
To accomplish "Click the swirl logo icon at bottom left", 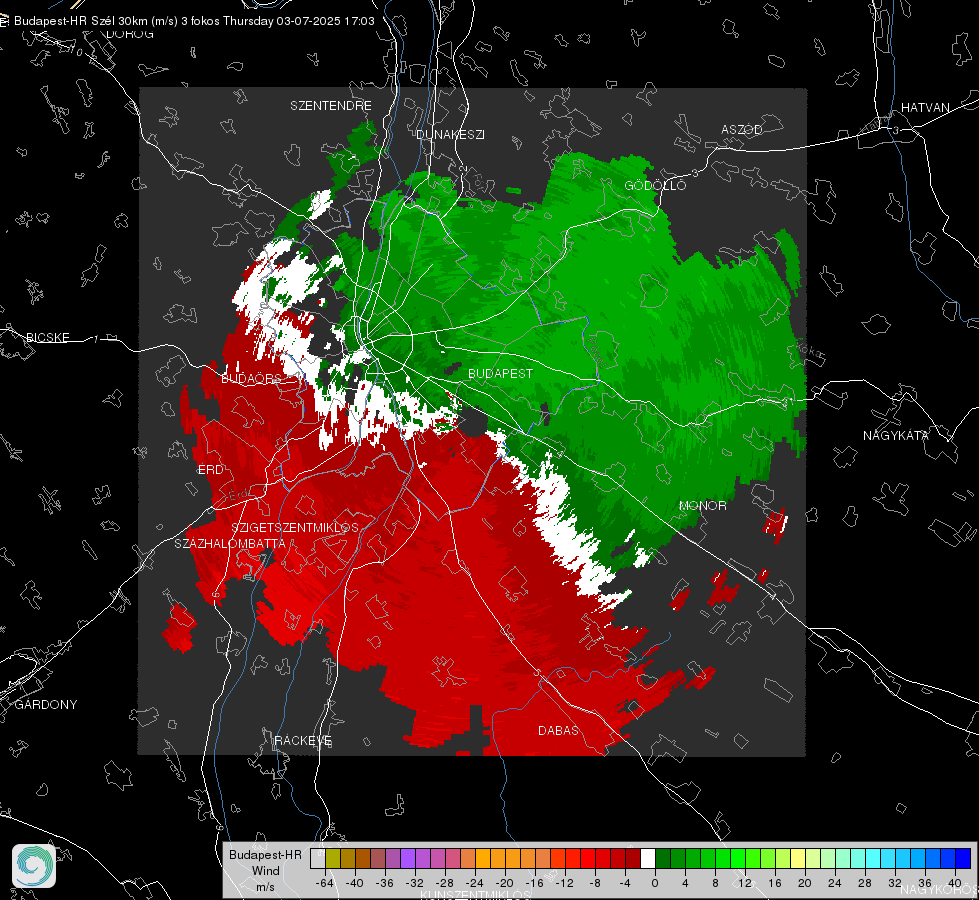I will point(34,866).
